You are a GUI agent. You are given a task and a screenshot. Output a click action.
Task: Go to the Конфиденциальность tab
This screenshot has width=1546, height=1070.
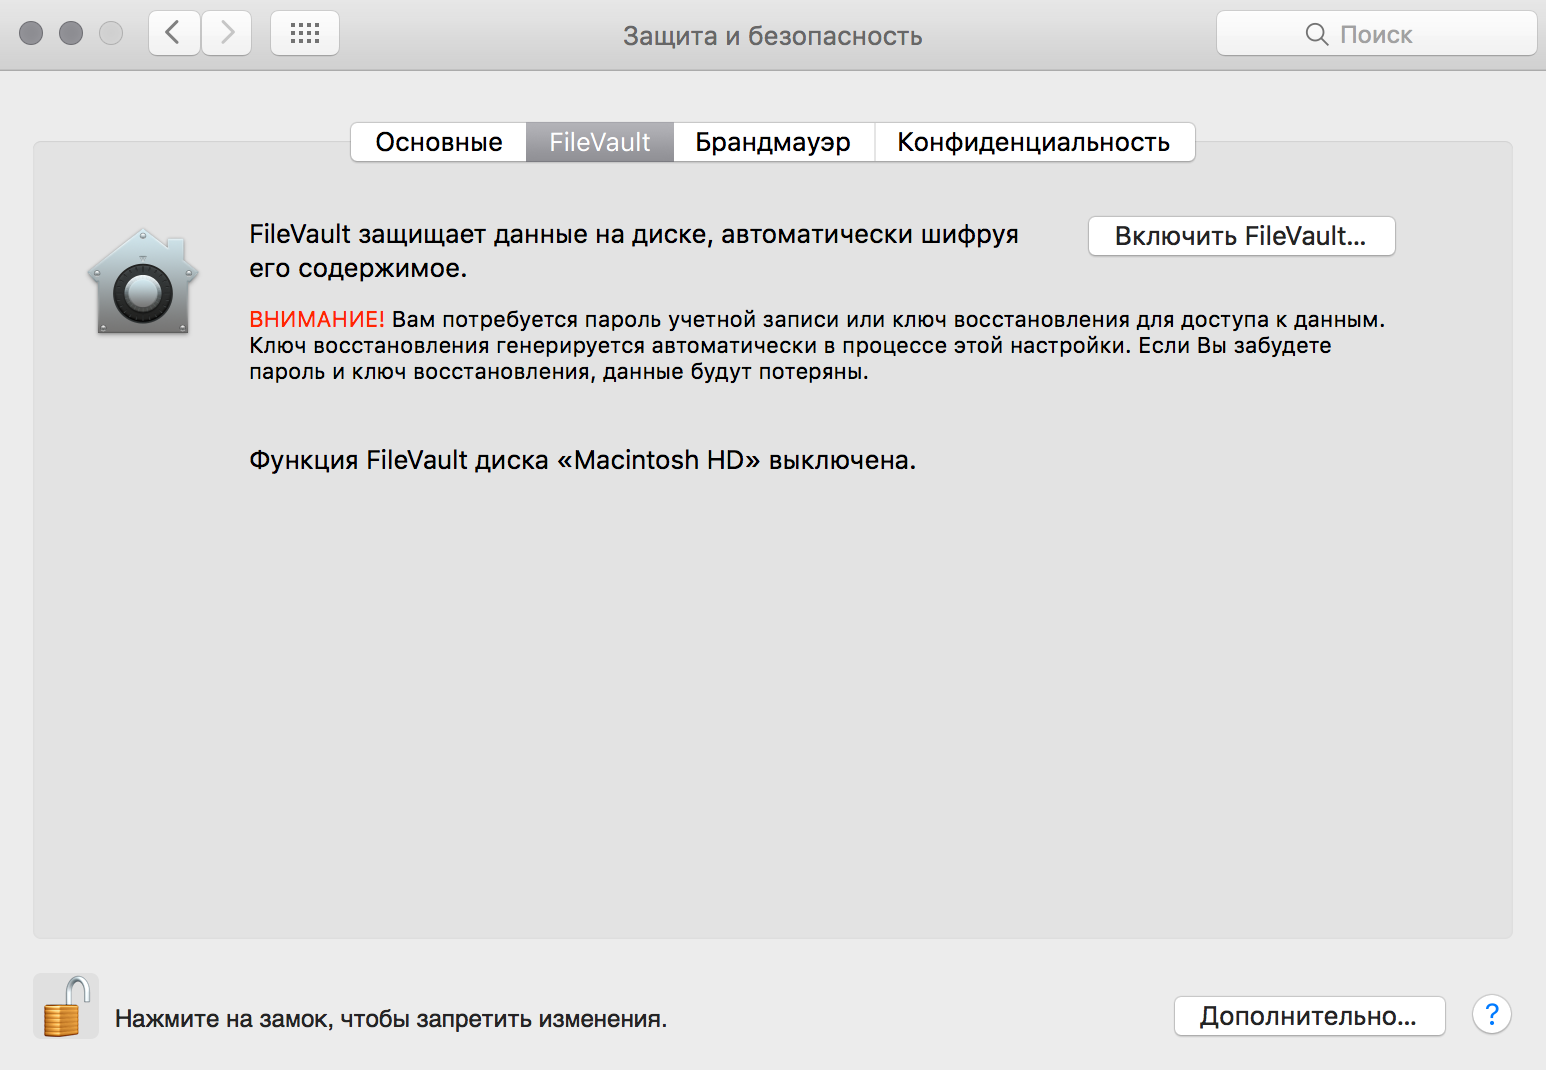pos(1034,142)
